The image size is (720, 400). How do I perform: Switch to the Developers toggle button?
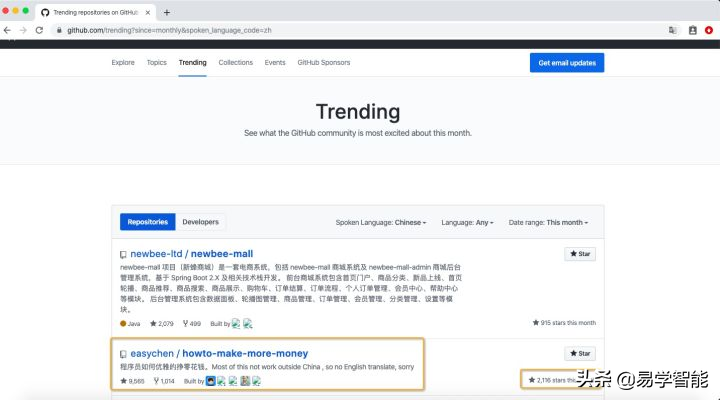[x=201, y=222]
